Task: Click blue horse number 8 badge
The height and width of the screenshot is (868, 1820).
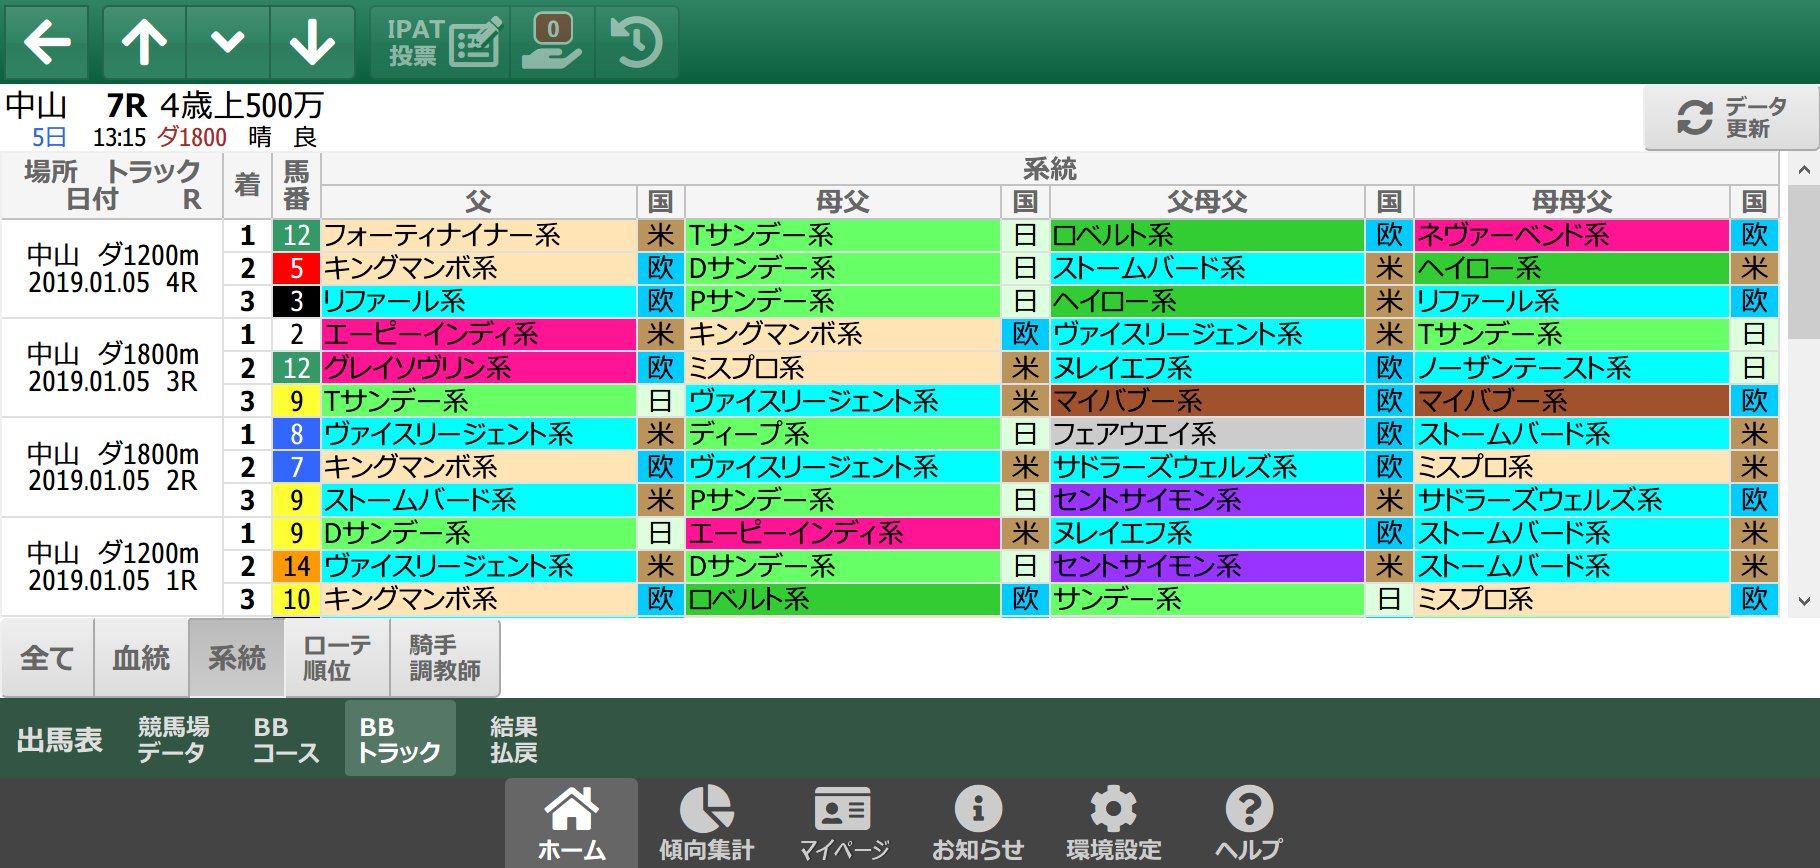Action: pos(296,434)
